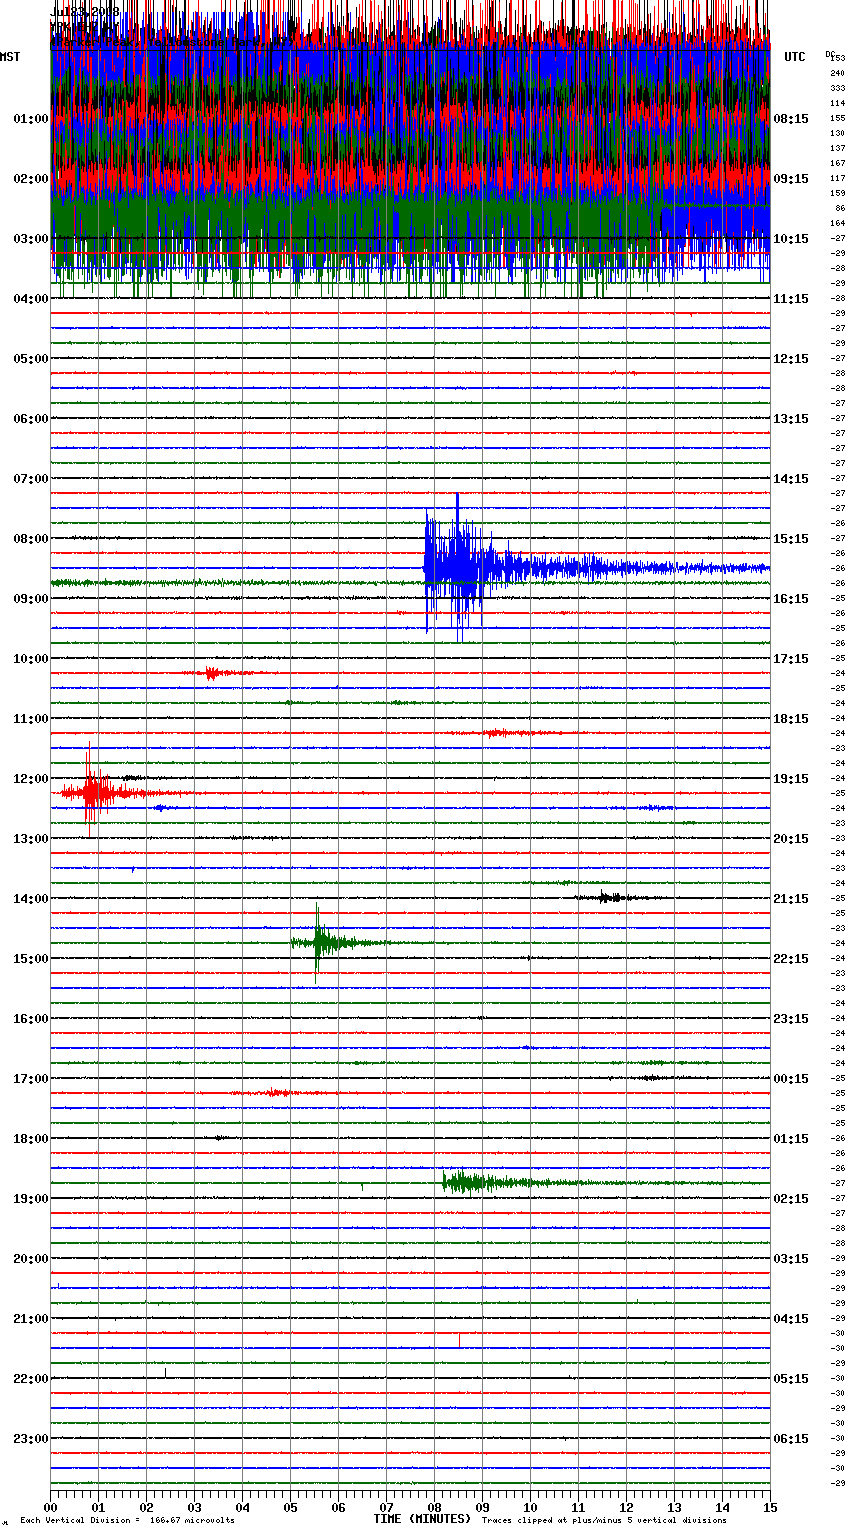850x1534 pixels.
Task: Click the UTC time zone label
Action: pyautogui.click(x=794, y=57)
